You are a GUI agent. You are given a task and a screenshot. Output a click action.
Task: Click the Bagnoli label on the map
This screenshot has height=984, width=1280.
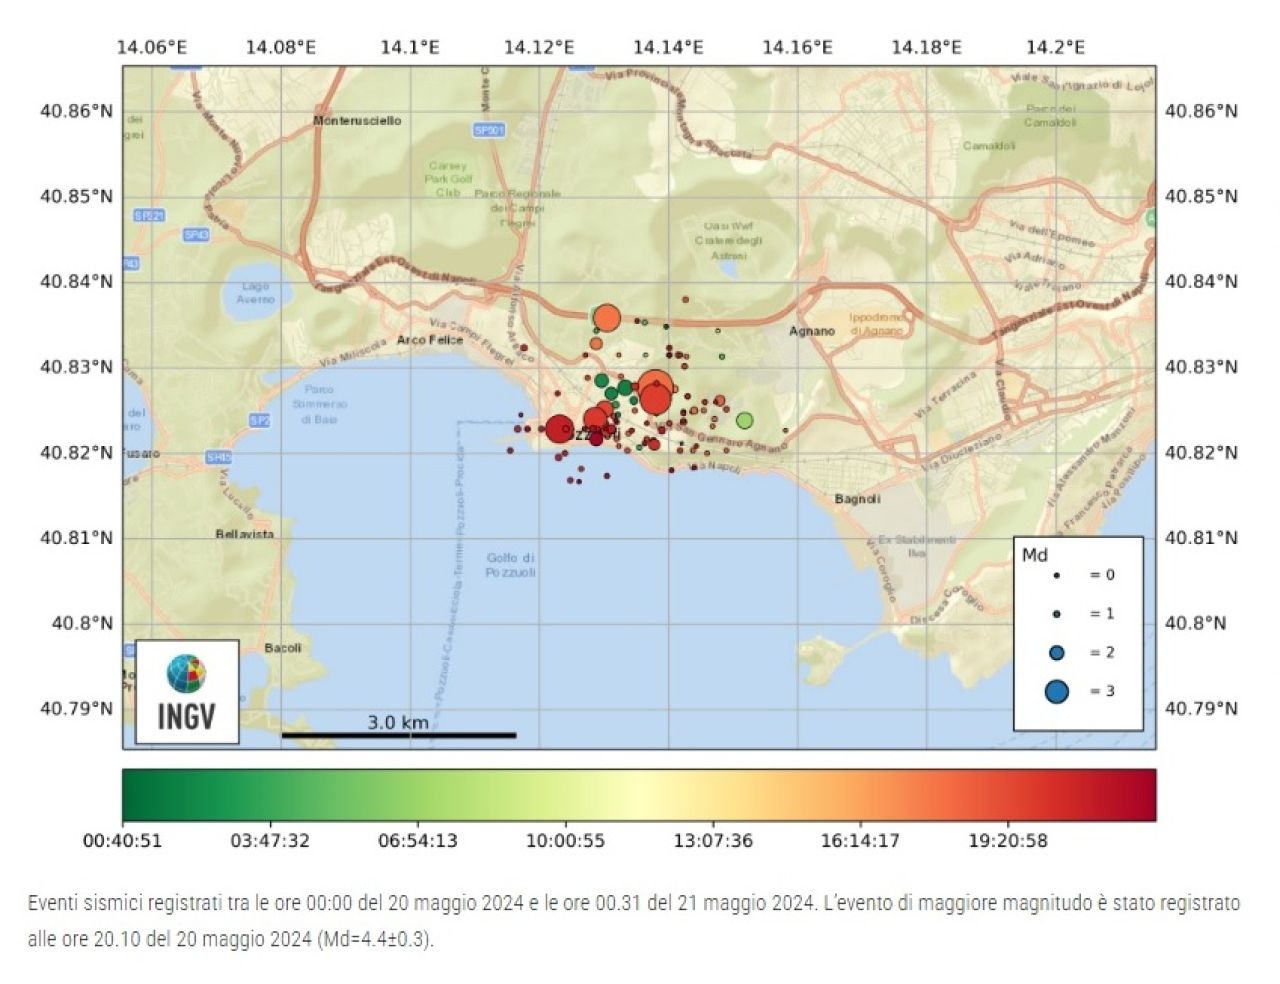pyautogui.click(x=857, y=499)
